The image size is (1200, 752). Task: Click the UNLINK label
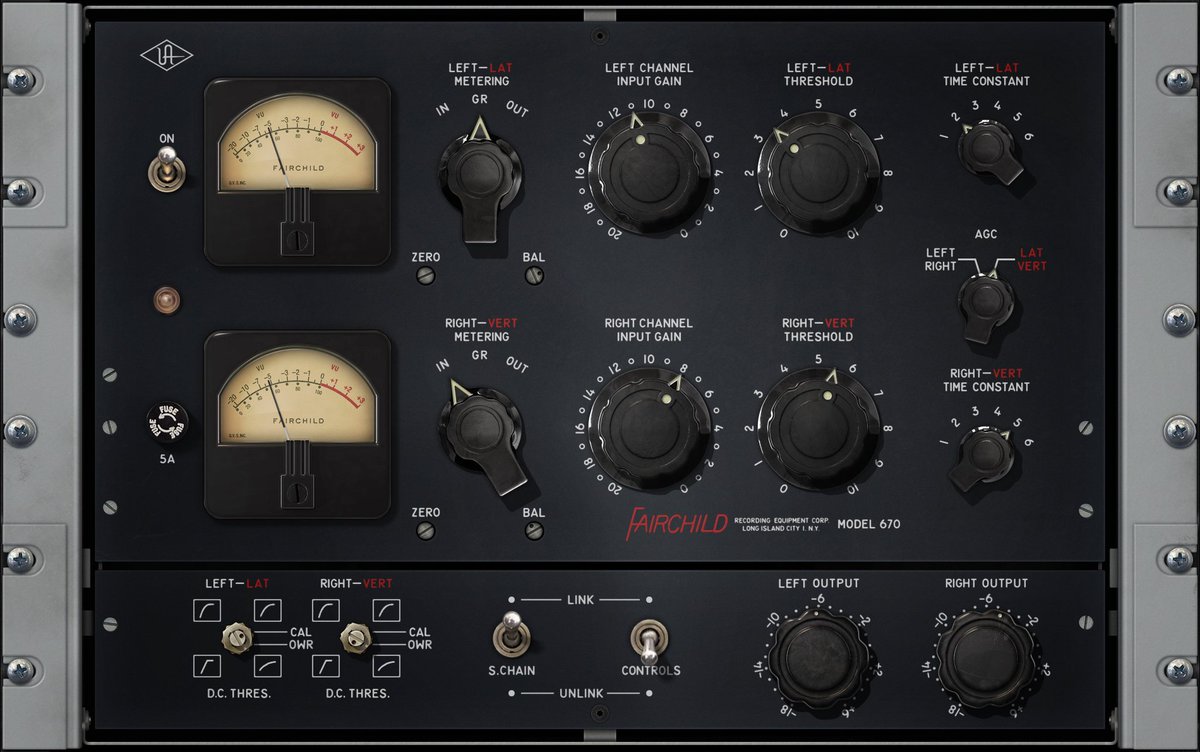click(579, 691)
